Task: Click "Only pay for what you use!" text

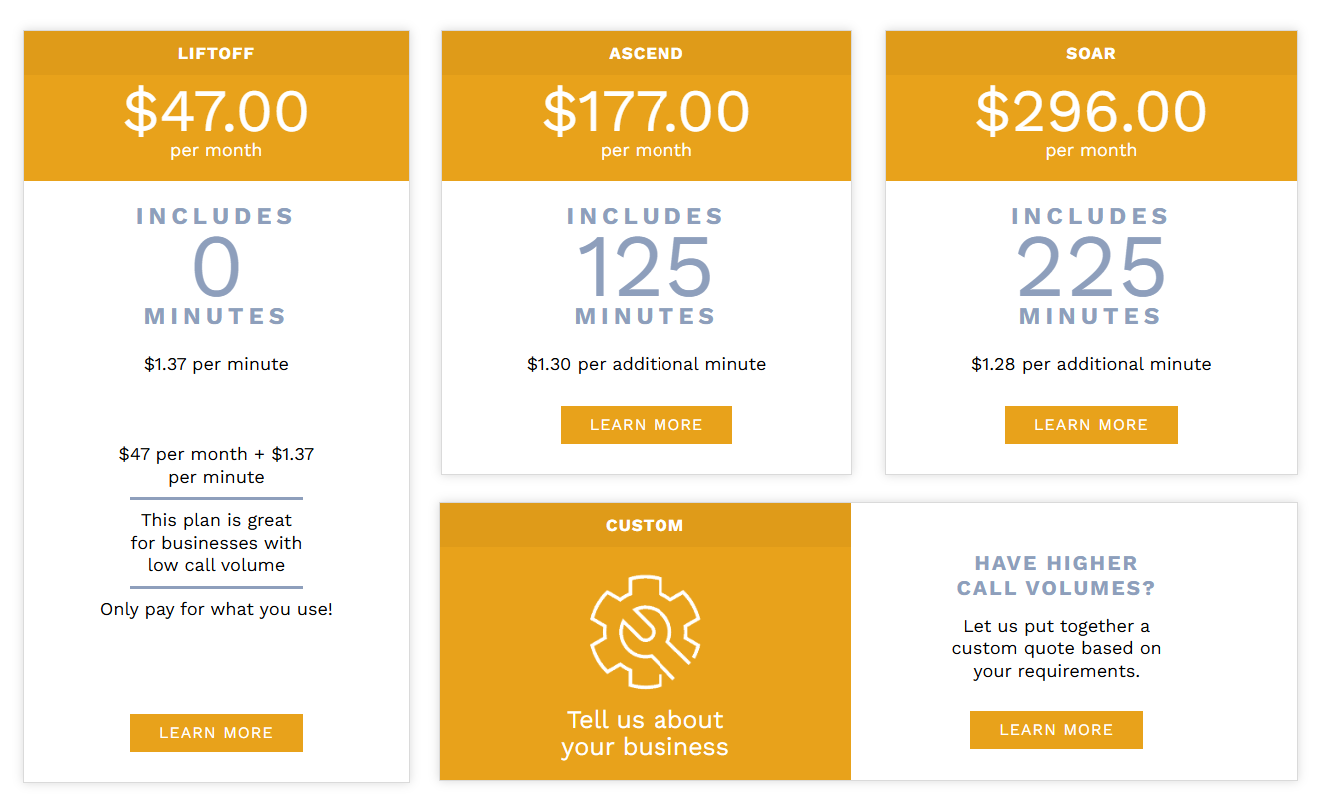Action: (216, 610)
